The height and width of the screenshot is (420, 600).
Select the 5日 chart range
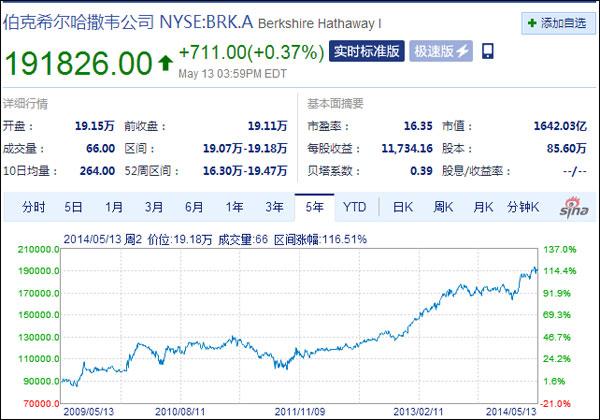74,207
